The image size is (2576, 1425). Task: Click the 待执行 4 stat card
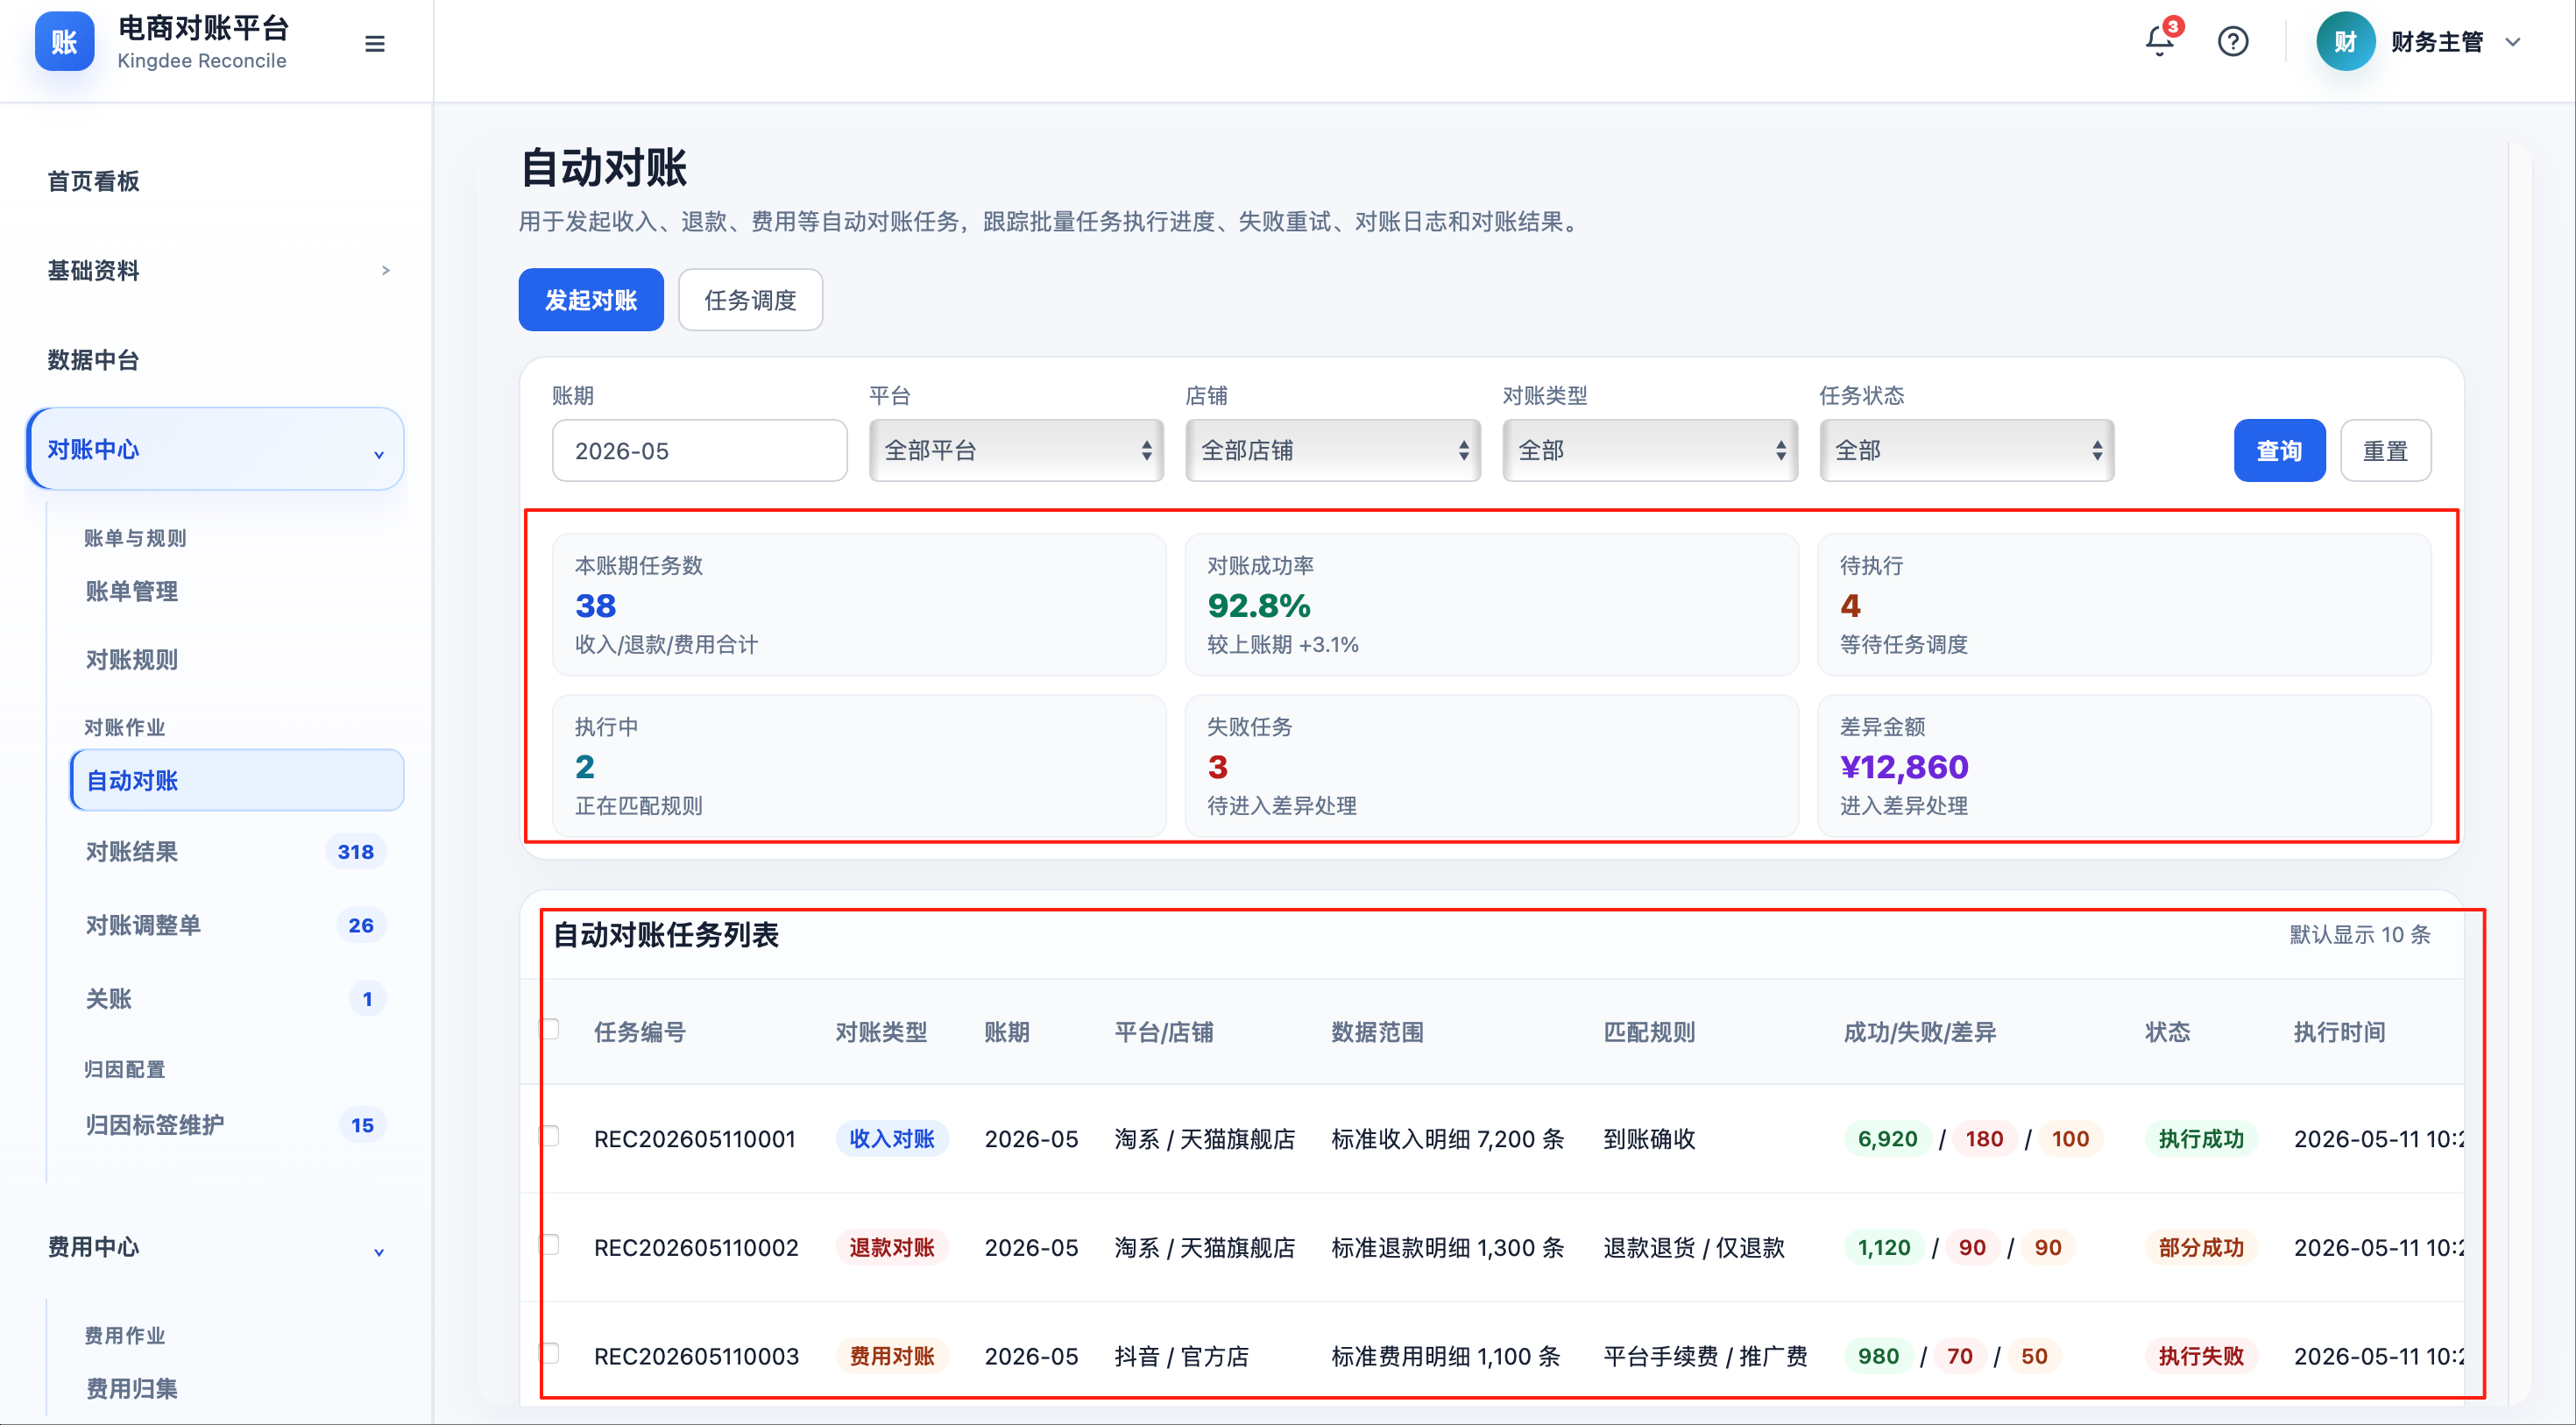2124,604
